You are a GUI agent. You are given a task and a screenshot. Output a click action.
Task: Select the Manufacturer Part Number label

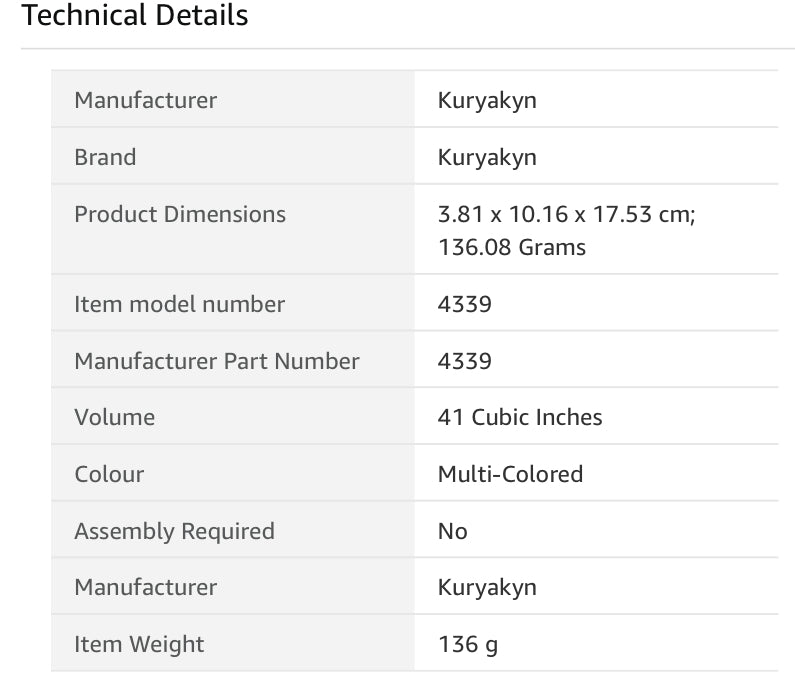coord(217,361)
